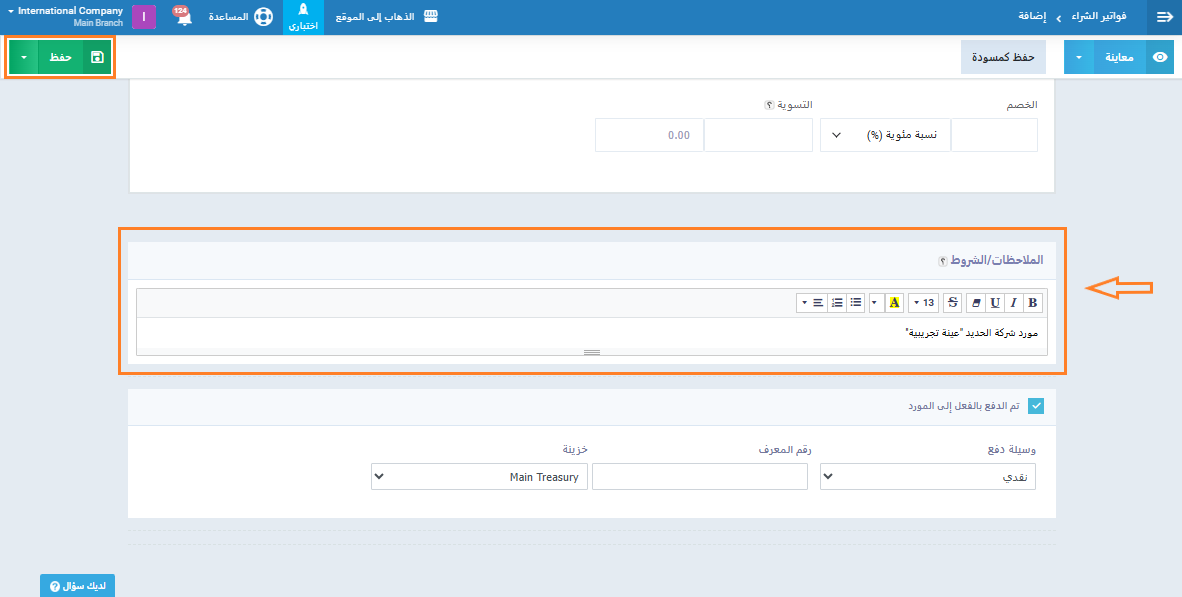
Task: Apply italic formatting in notes editor
Action: click(1013, 303)
